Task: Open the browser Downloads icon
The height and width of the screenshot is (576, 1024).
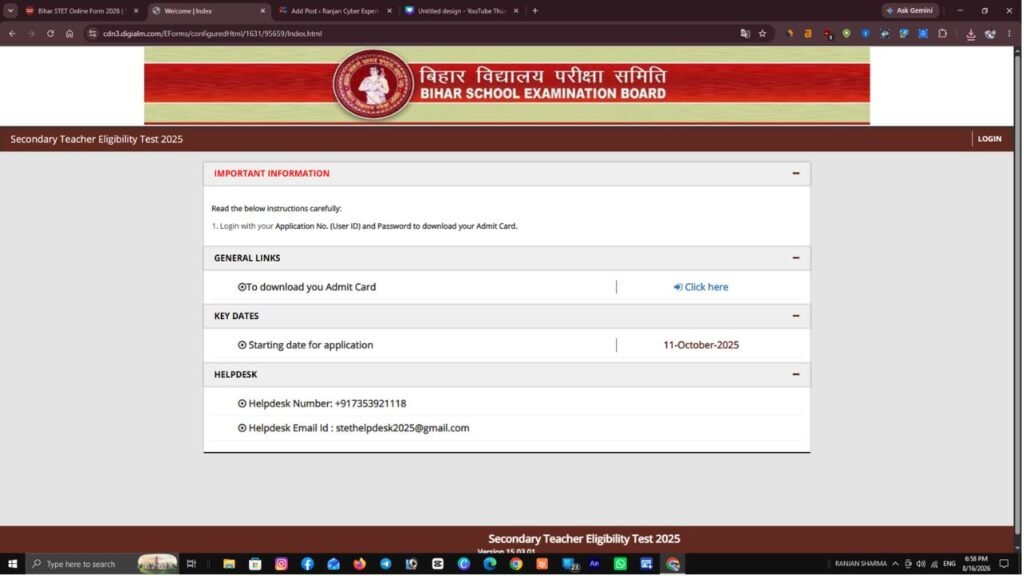Action: pos(971,34)
